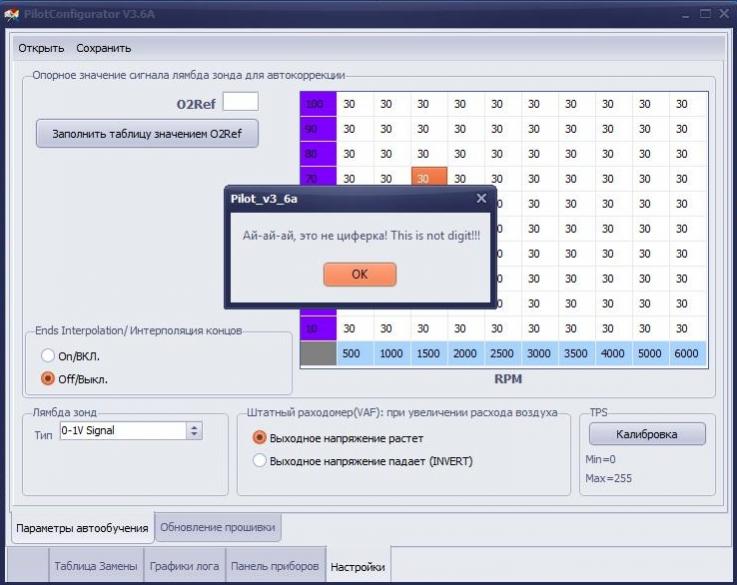Open the Панель приборов tab
This screenshot has width=737, height=585.
(x=275, y=566)
